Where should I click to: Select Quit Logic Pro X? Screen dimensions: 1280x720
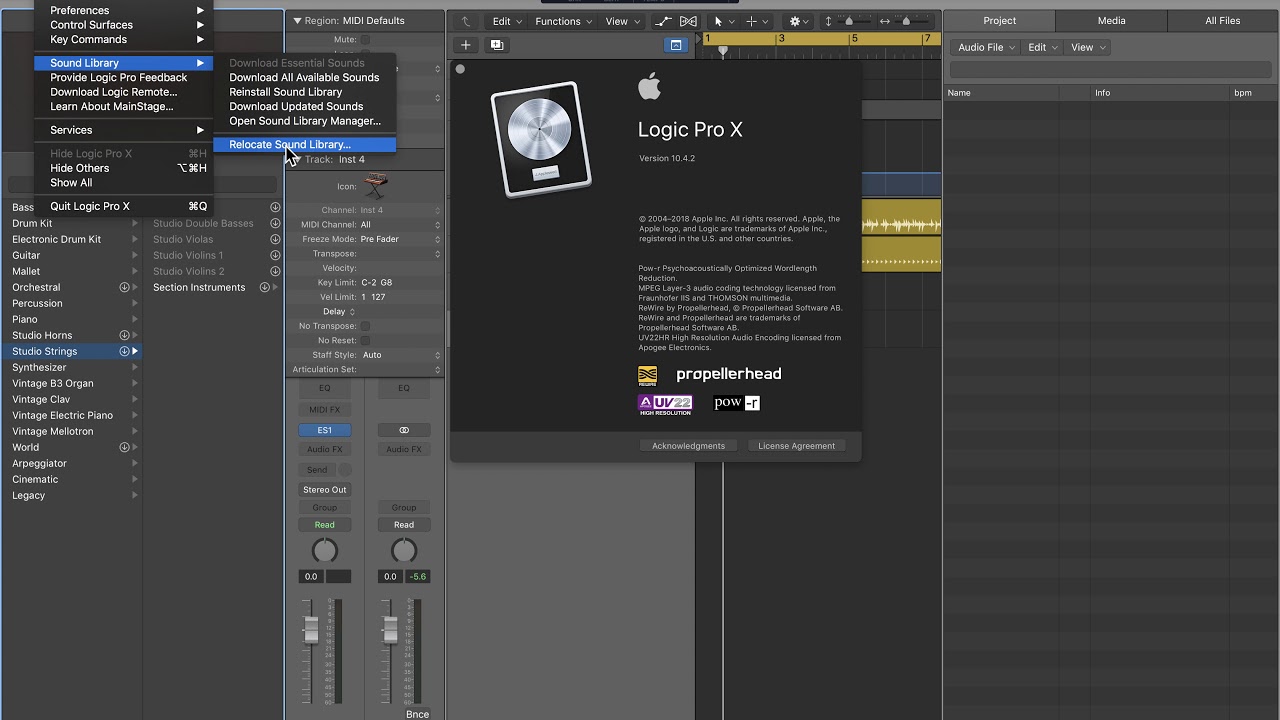pyautogui.click(x=123, y=206)
